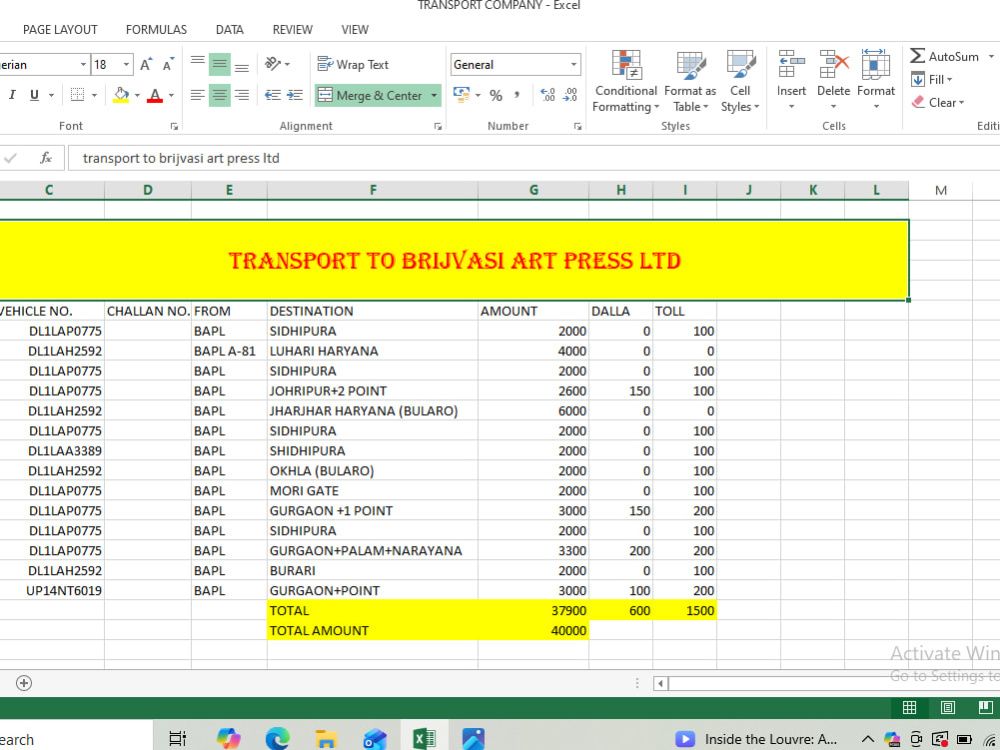Switch to Page Layout view in status bar
This screenshot has width=1000, height=750.
pos(948,707)
